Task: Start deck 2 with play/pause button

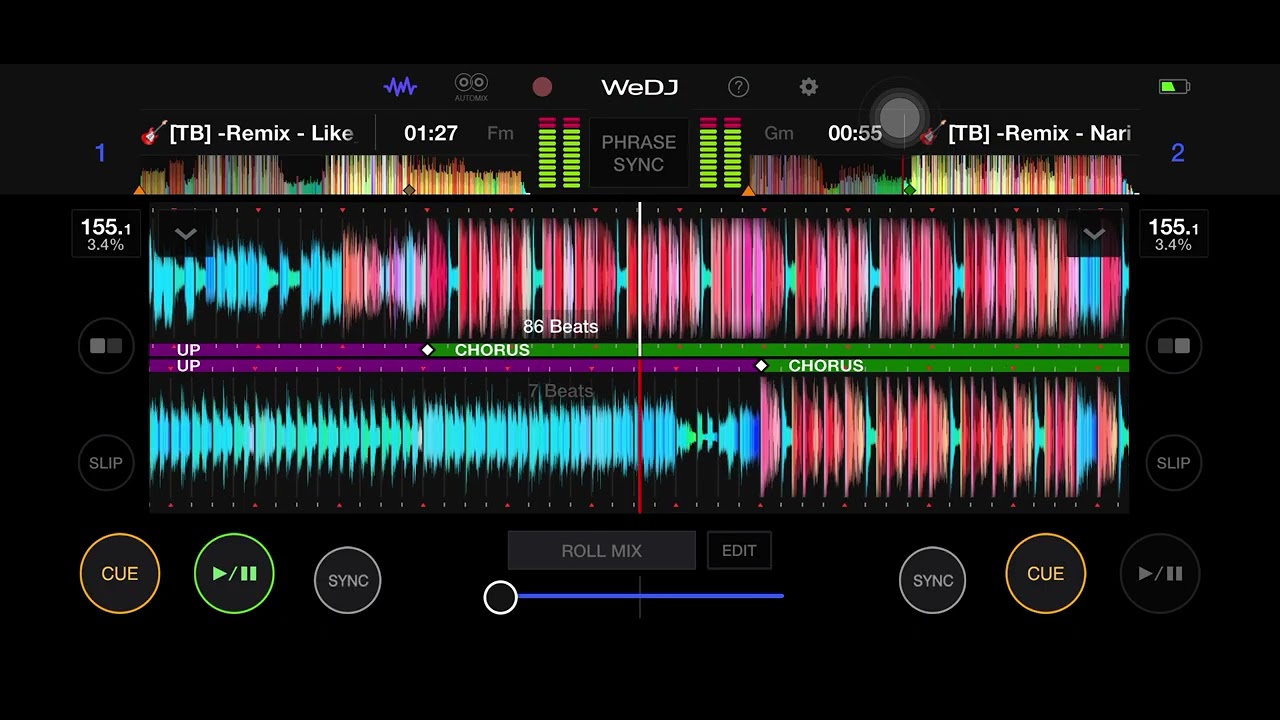Action: [1160, 573]
